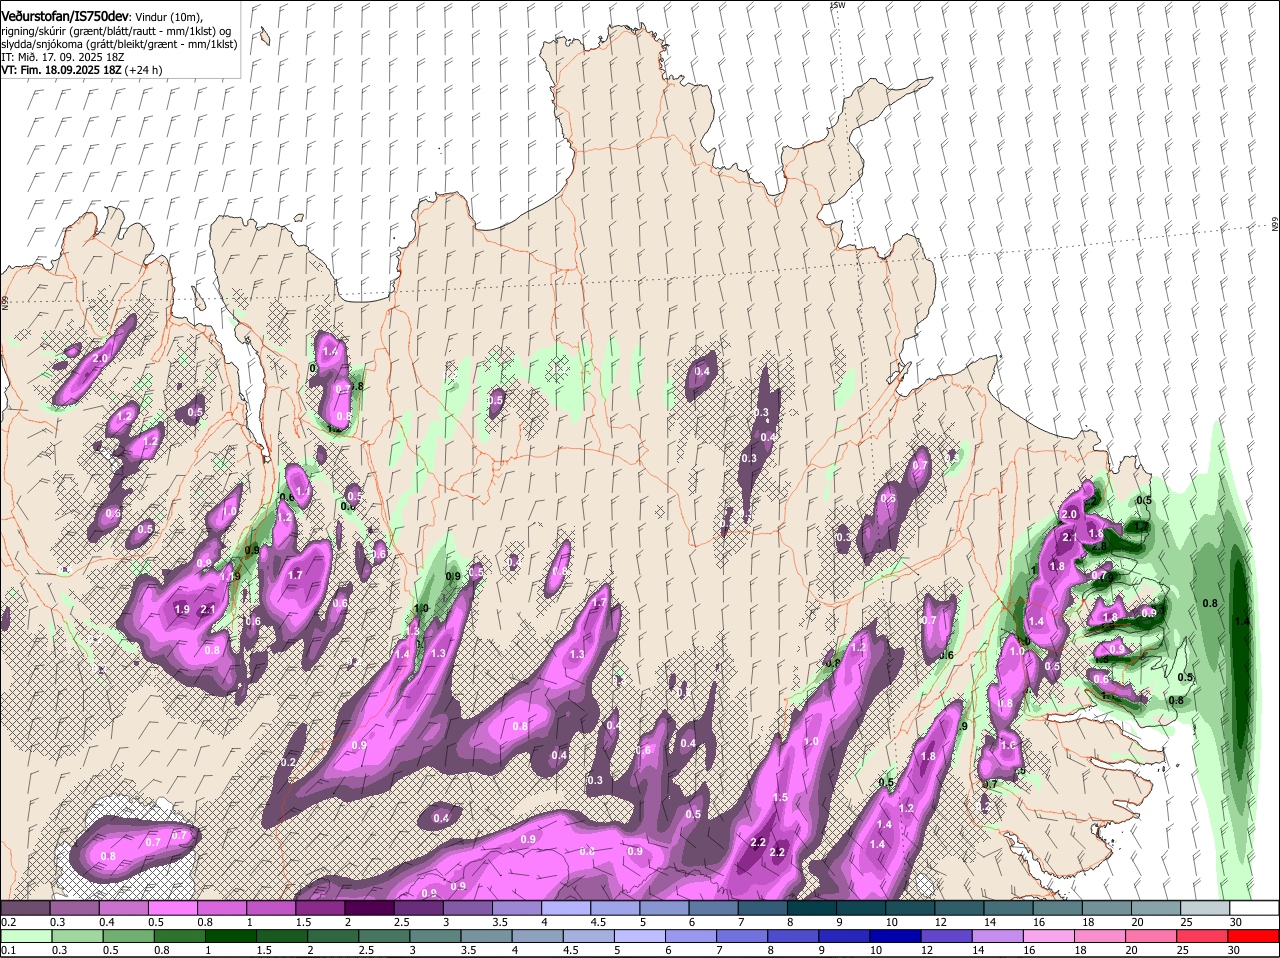This screenshot has height=958, width=1280.
Task: Click the VT: Fim. 18.09.2025 18Z (+24 h) line
Action: pos(82,70)
